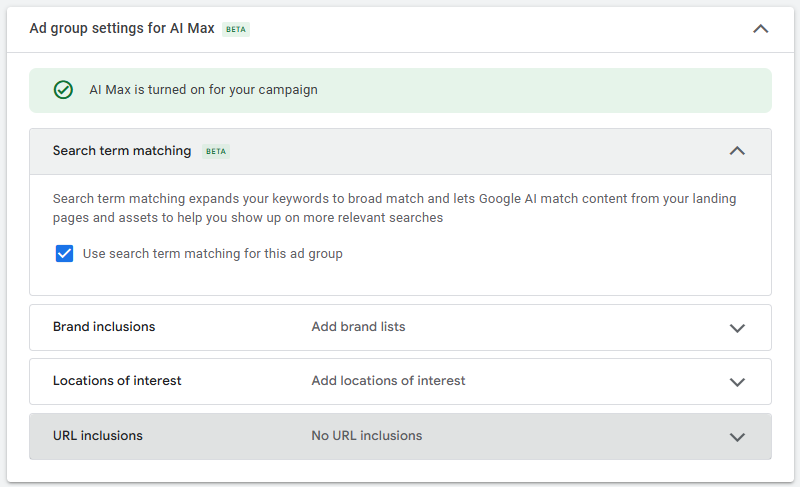
Task: Uncheck Use search term matching for this ad group
Action: coord(64,253)
